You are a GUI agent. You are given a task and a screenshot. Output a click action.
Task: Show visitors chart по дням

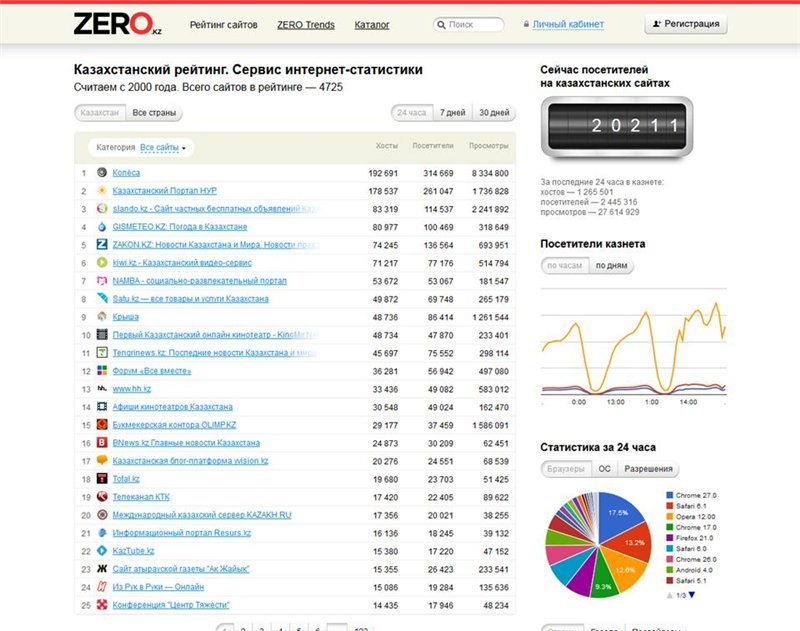(611, 266)
